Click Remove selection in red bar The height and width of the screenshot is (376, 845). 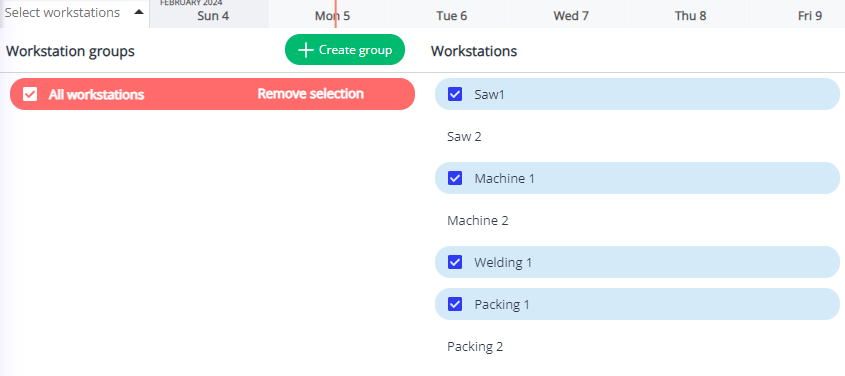(x=310, y=94)
